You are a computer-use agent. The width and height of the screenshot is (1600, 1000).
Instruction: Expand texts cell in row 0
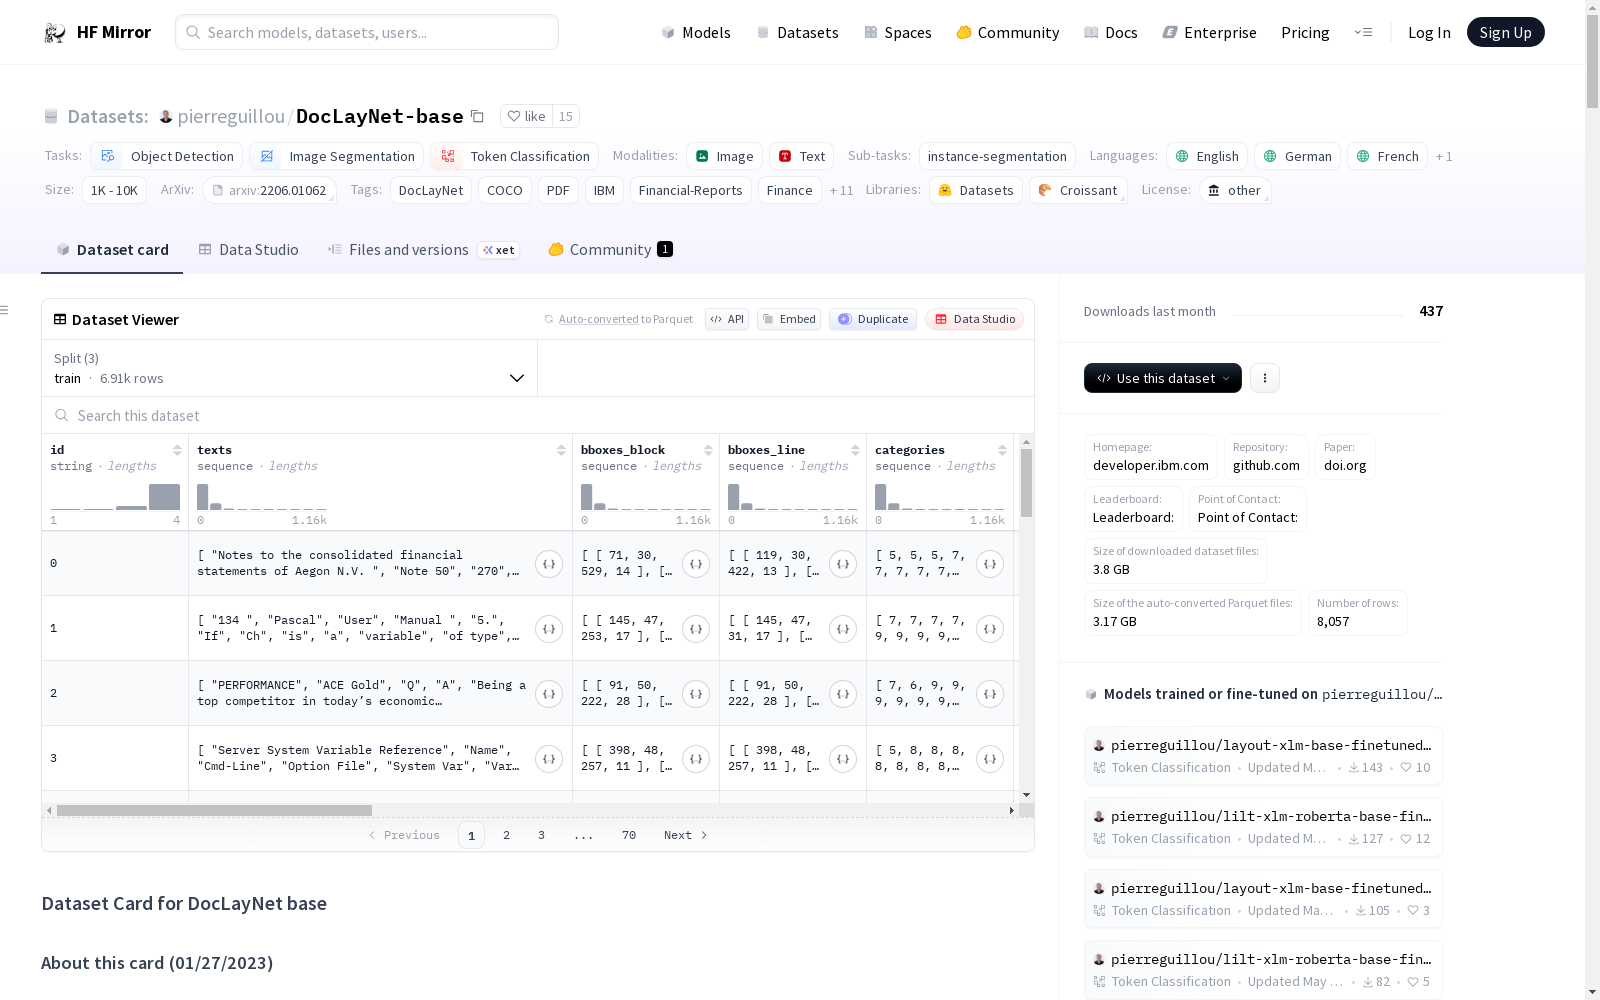(x=549, y=564)
